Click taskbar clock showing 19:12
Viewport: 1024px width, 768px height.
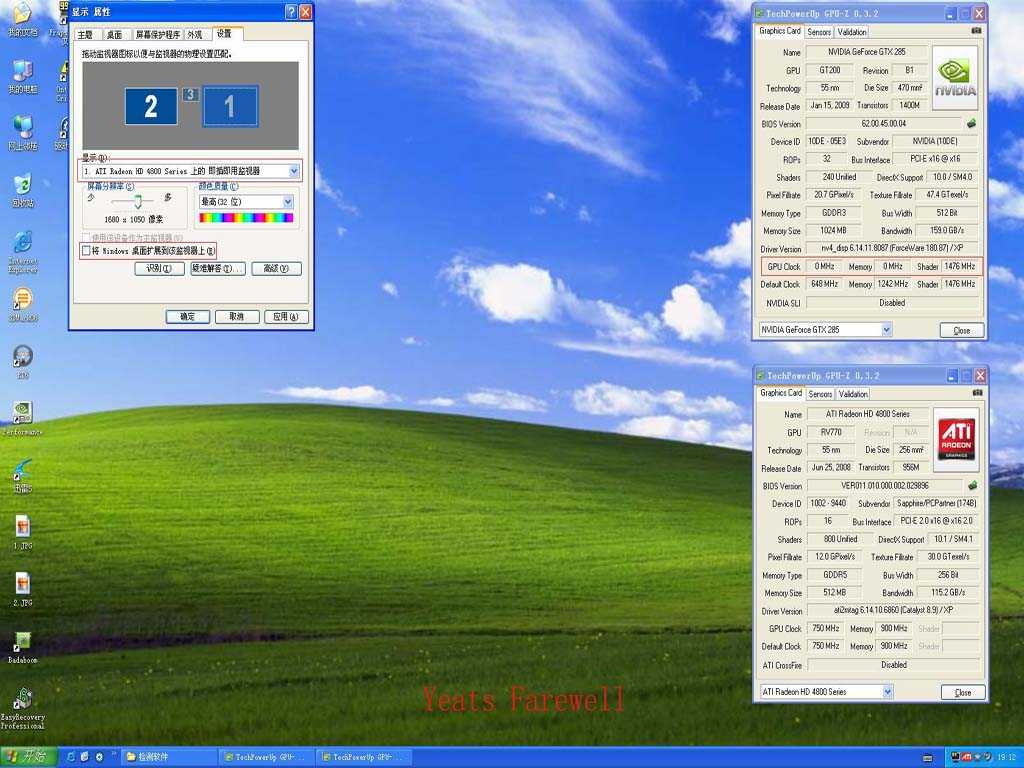1006,758
